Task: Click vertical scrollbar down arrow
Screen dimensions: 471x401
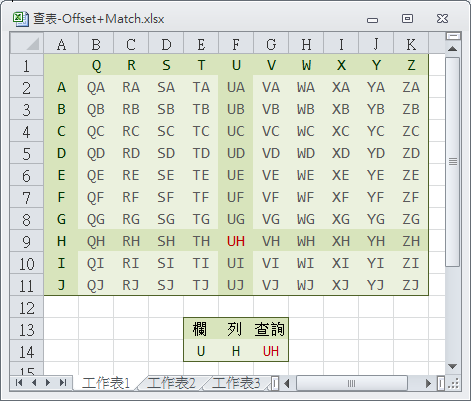Action: pos(453,367)
